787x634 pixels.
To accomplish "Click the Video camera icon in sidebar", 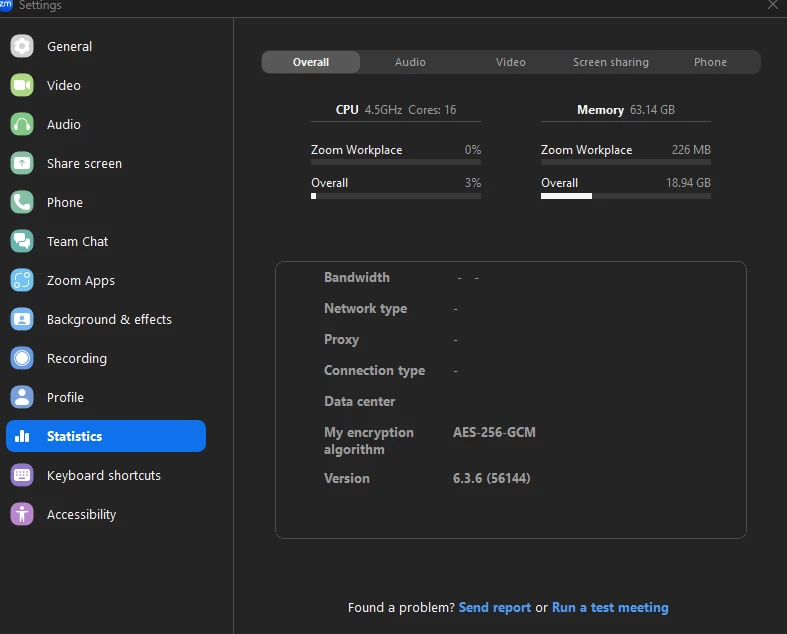I will [22, 85].
